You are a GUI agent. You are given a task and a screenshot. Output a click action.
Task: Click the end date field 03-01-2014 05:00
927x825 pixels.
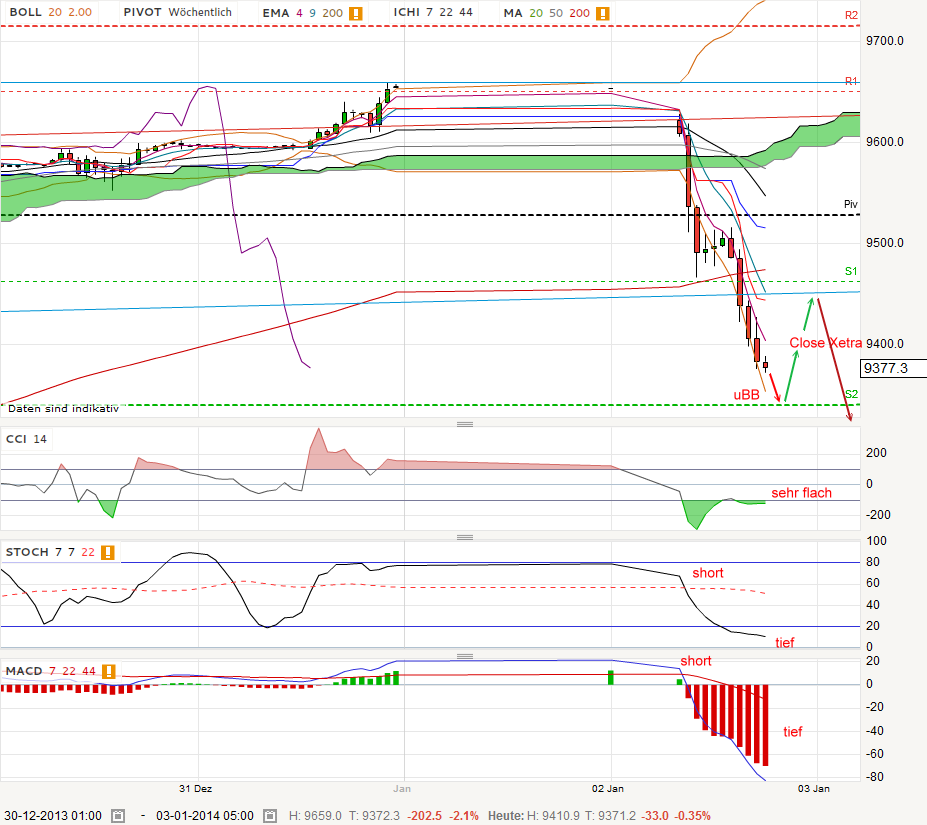point(205,816)
